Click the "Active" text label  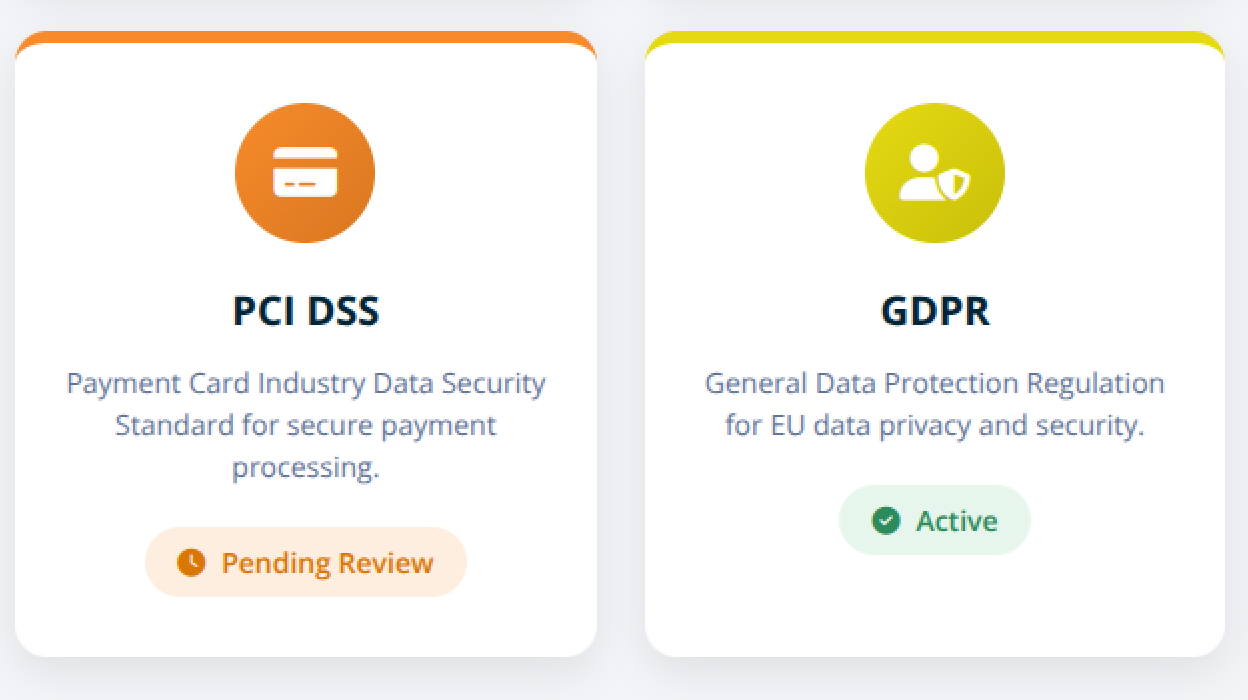tap(957, 521)
